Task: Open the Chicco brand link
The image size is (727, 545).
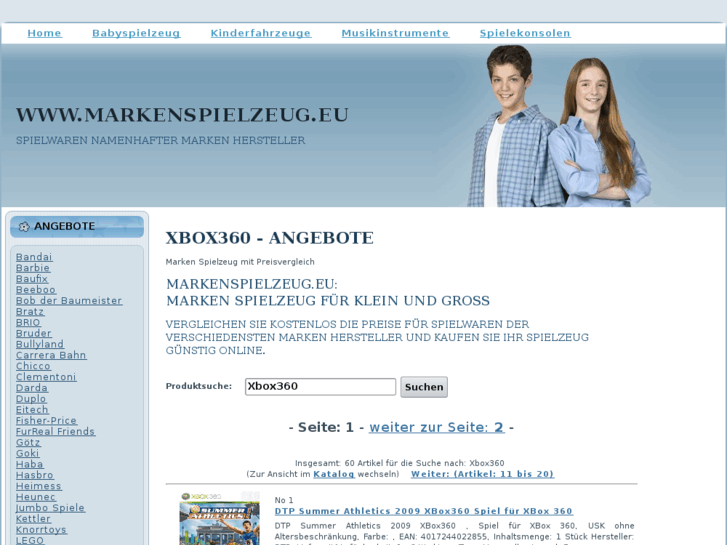Action: (x=33, y=366)
